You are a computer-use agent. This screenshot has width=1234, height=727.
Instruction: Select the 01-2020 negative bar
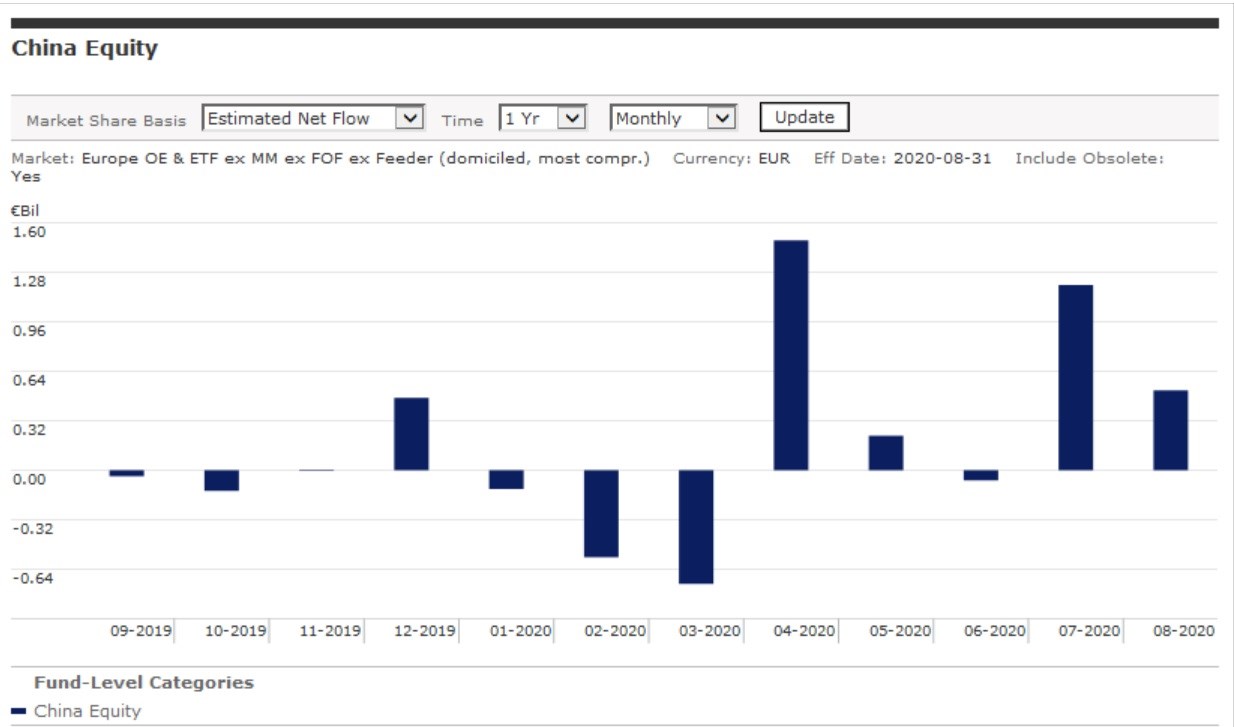click(x=506, y=479)
